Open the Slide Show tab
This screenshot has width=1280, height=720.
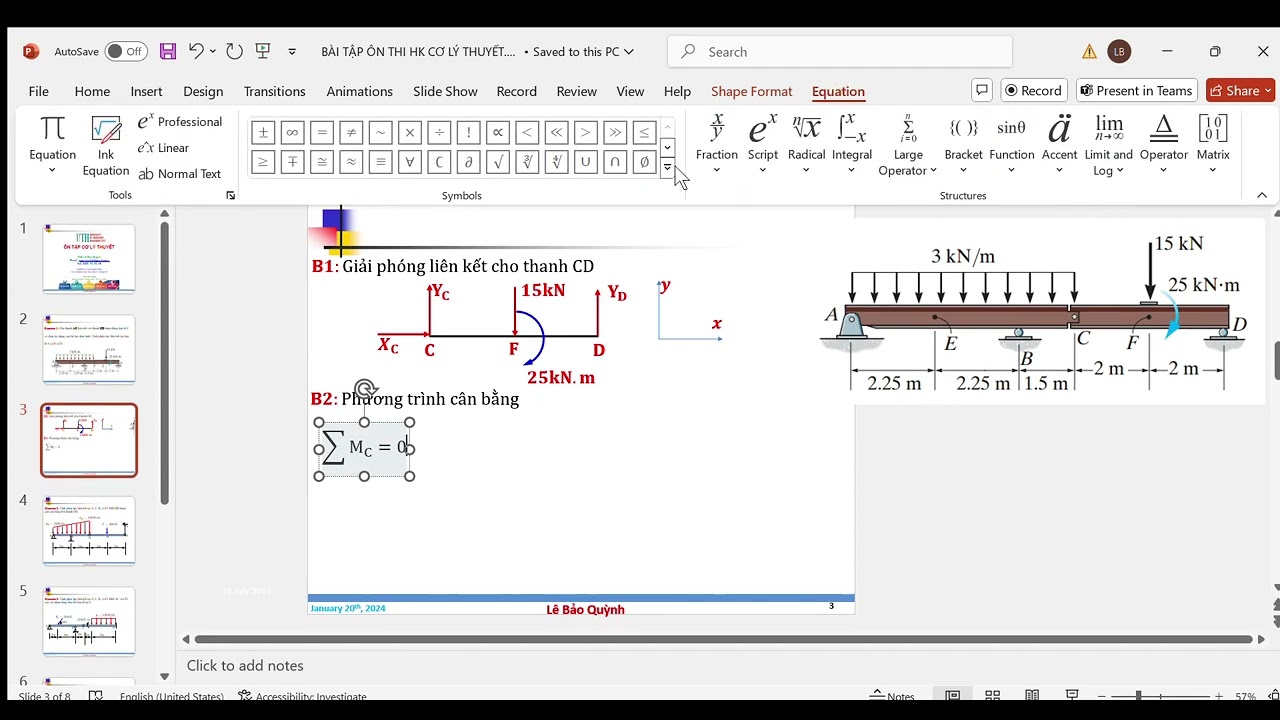point(445,91)
